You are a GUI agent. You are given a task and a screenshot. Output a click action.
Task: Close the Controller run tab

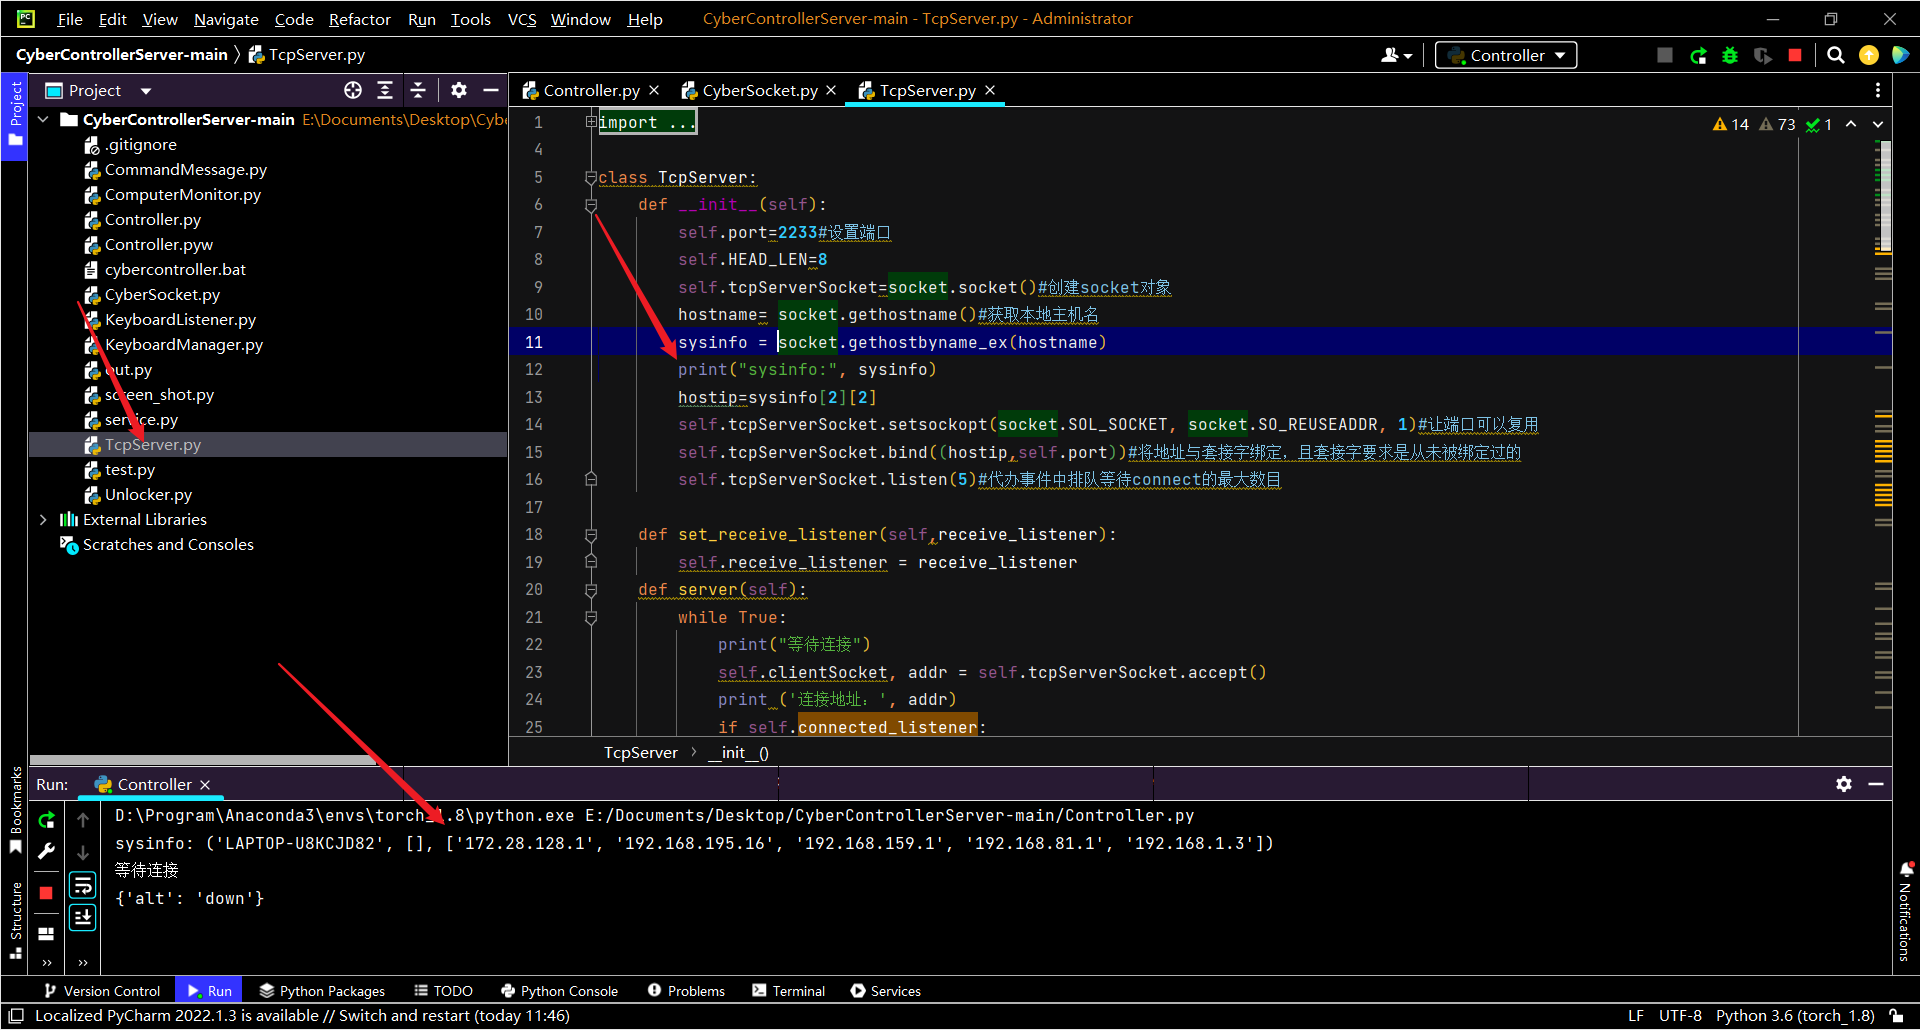[x=205, y=785]
